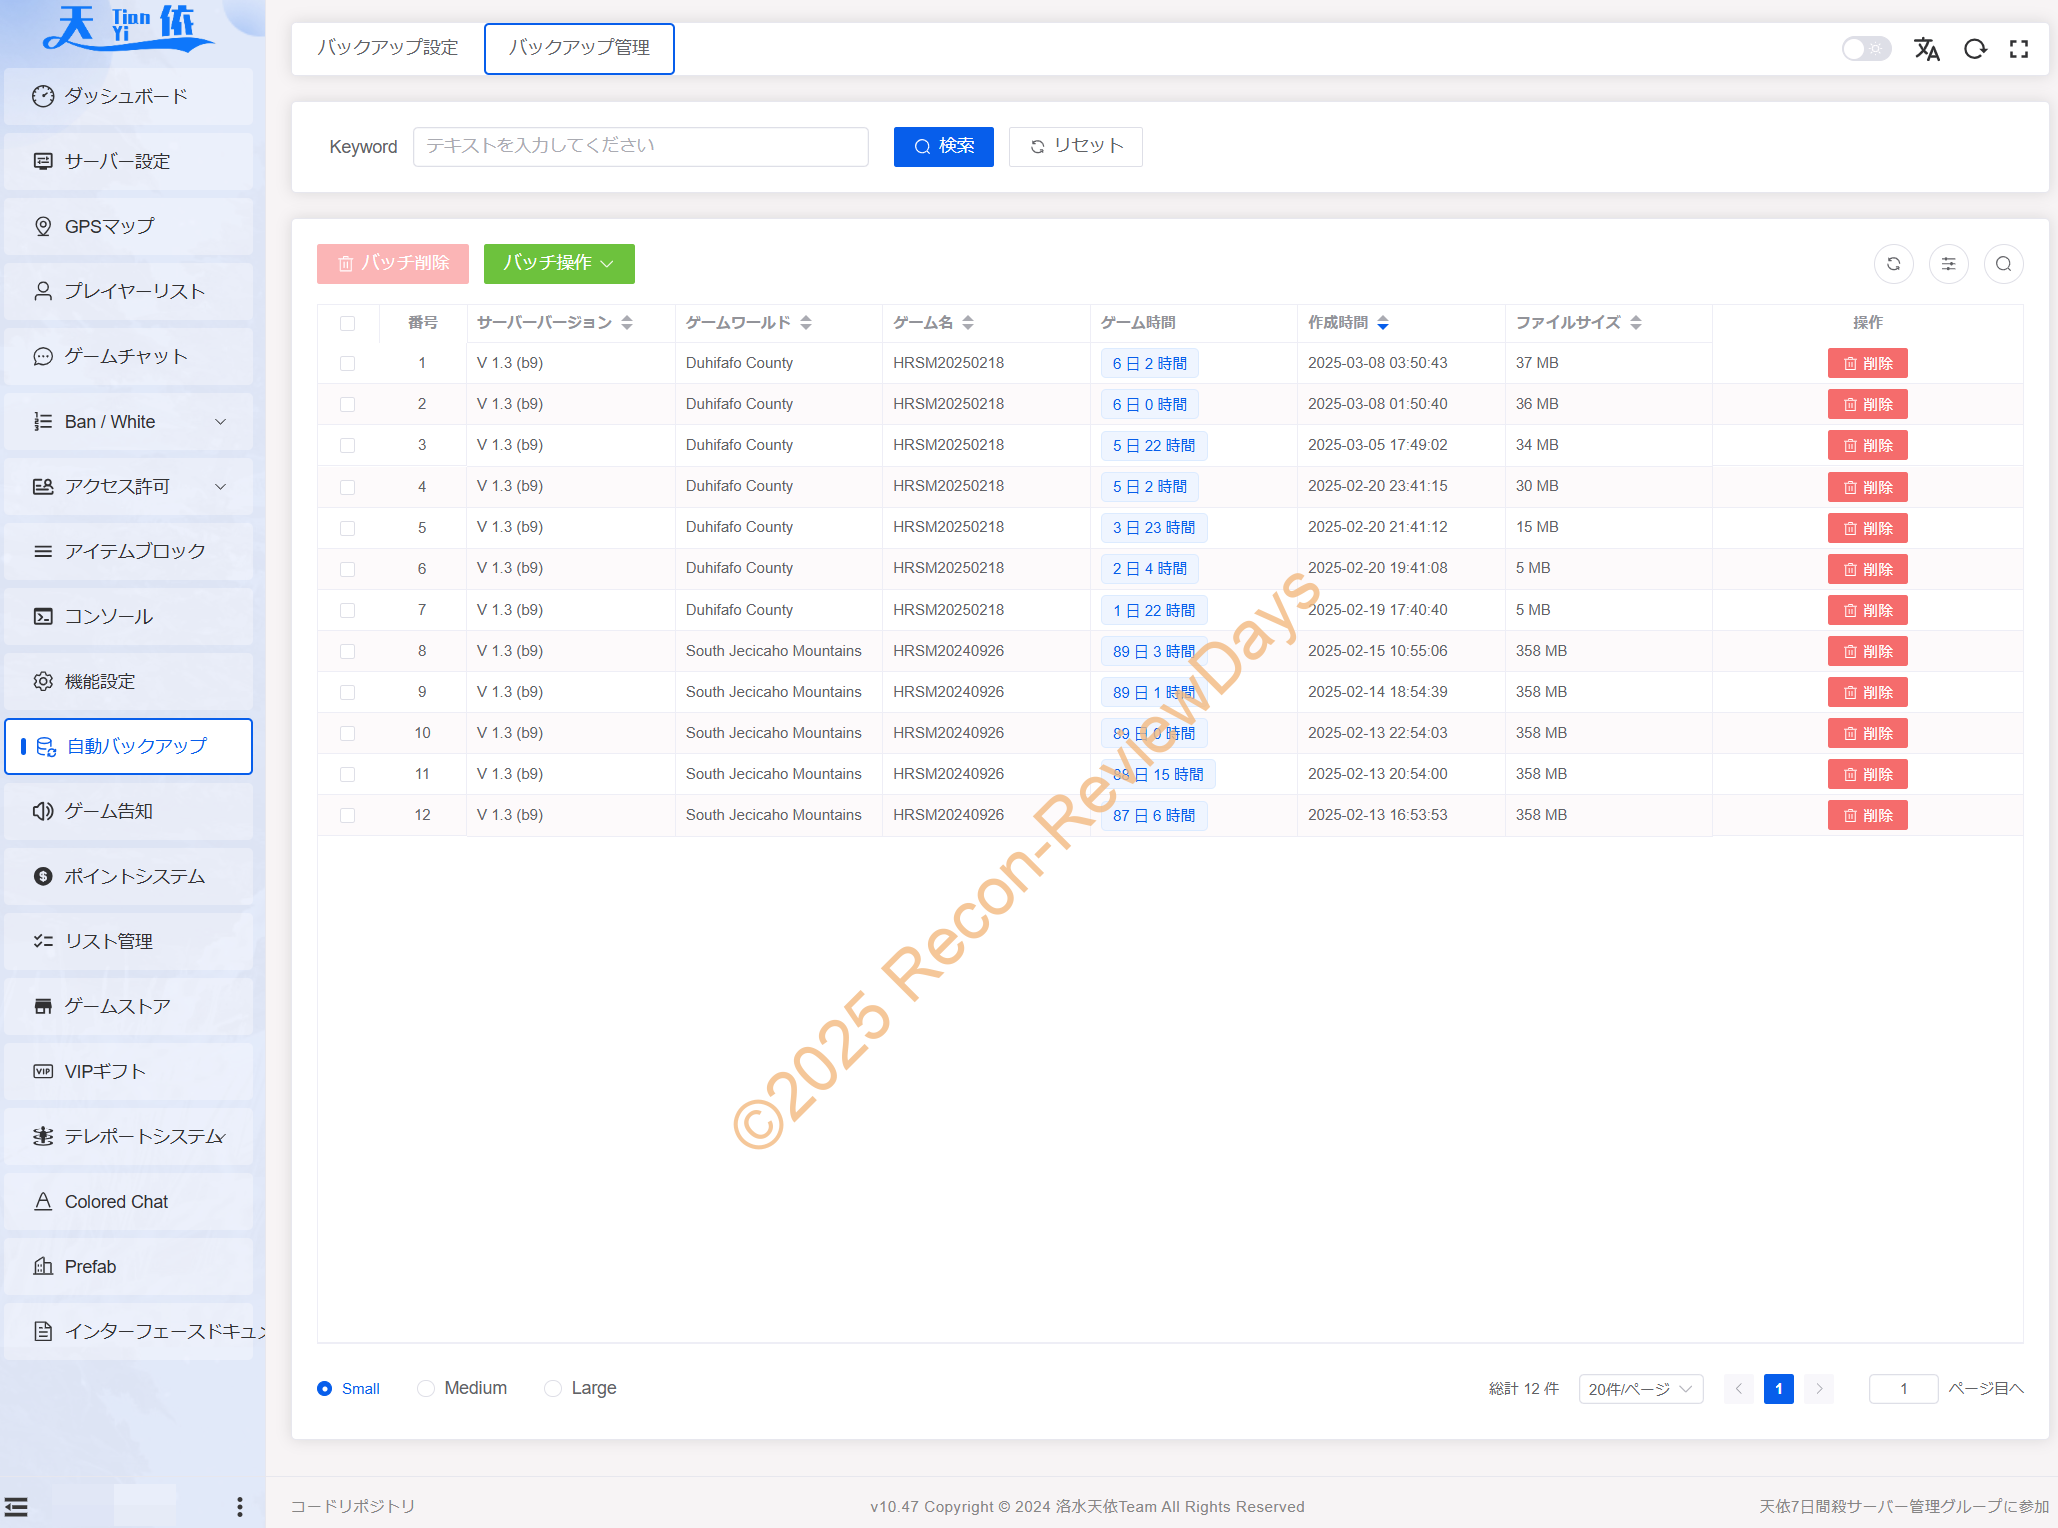This screenshot has width=2058, height=1528.
Task: Switch to the バックアップ設定 tab
Action: 388,48
